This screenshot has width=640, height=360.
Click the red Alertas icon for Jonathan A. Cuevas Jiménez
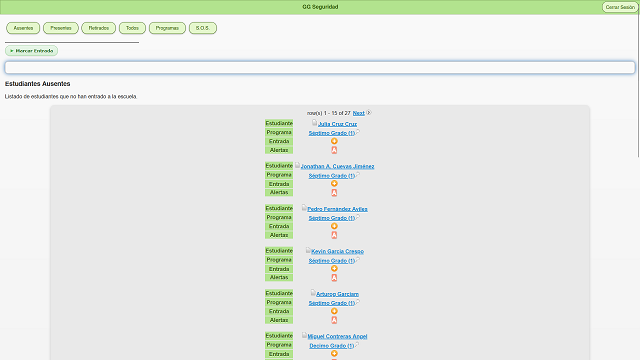coord(334,193)
